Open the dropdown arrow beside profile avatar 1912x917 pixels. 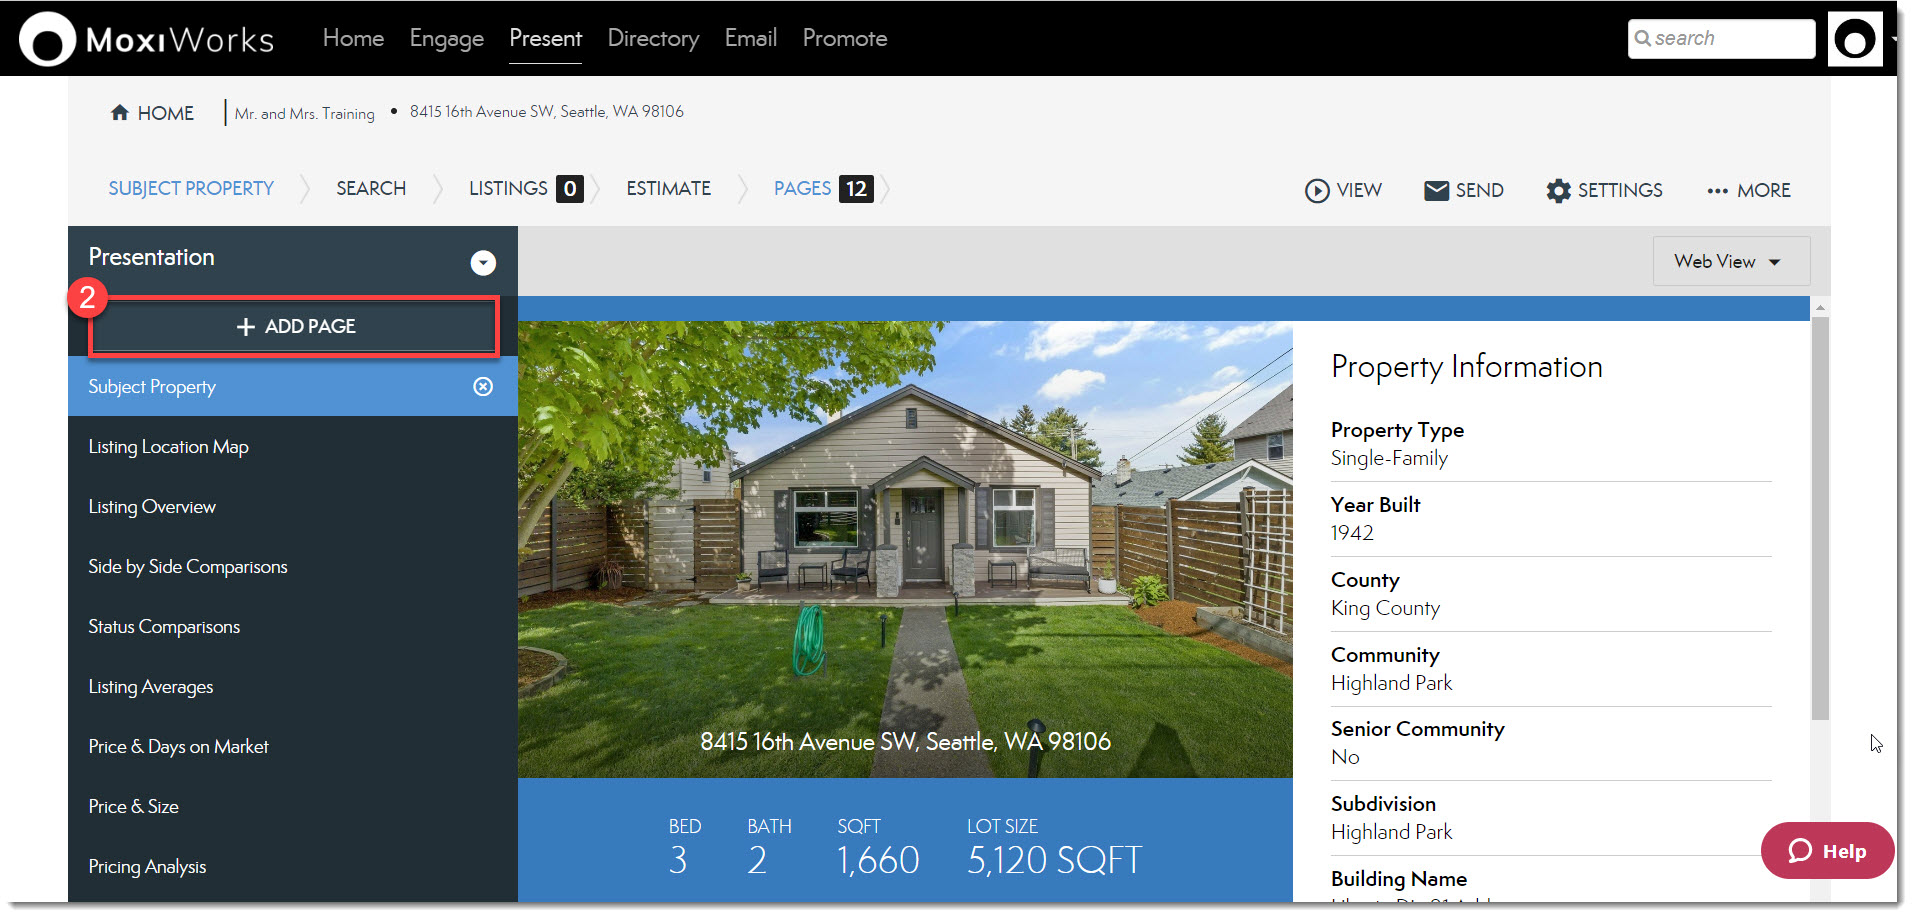coord(1894,40)
